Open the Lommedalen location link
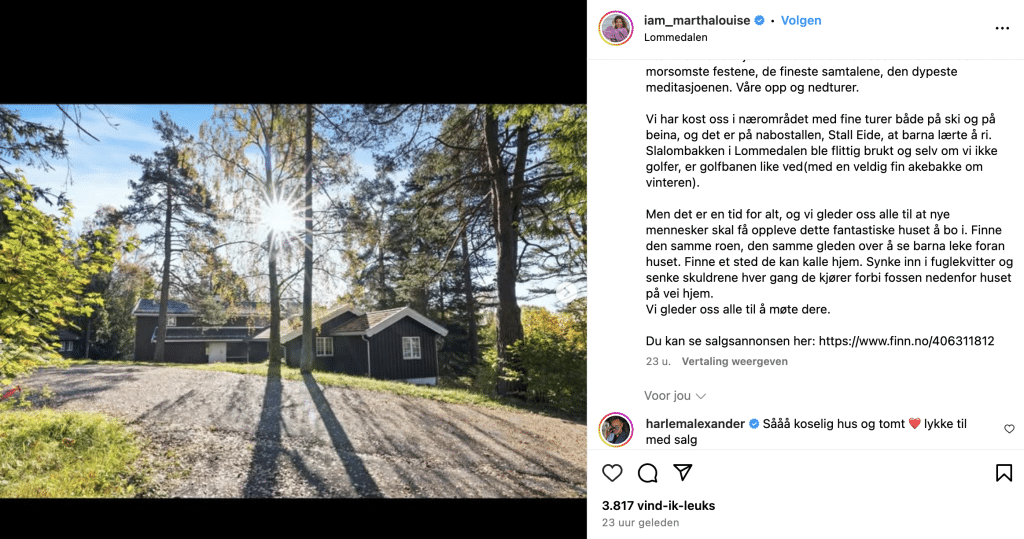Viewport: 1024px width, 539px height. point(675,37)
